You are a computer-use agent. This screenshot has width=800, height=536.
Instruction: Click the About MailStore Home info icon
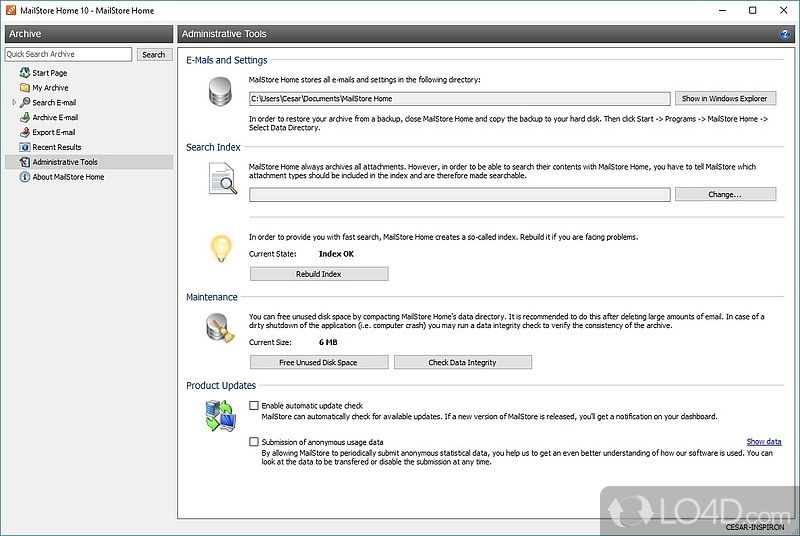point(24,177)
